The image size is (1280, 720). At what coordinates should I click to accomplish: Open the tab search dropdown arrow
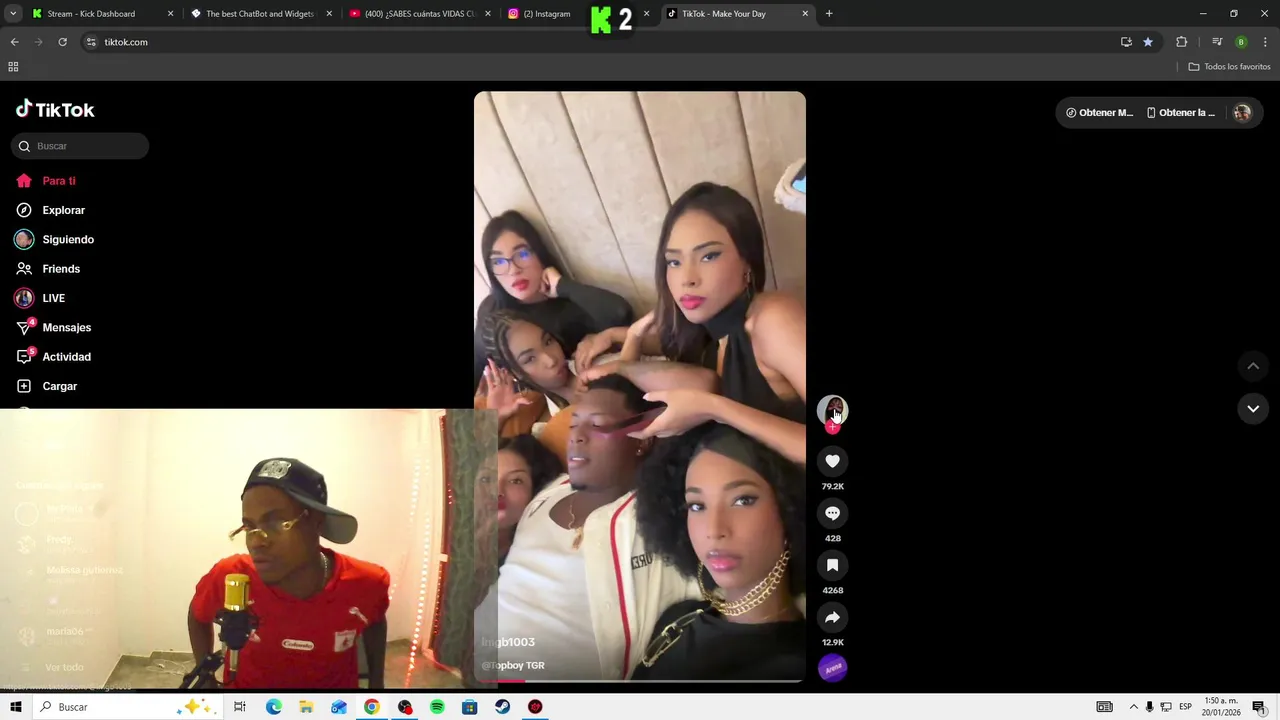pyautogui.click(x=13, y=14)
